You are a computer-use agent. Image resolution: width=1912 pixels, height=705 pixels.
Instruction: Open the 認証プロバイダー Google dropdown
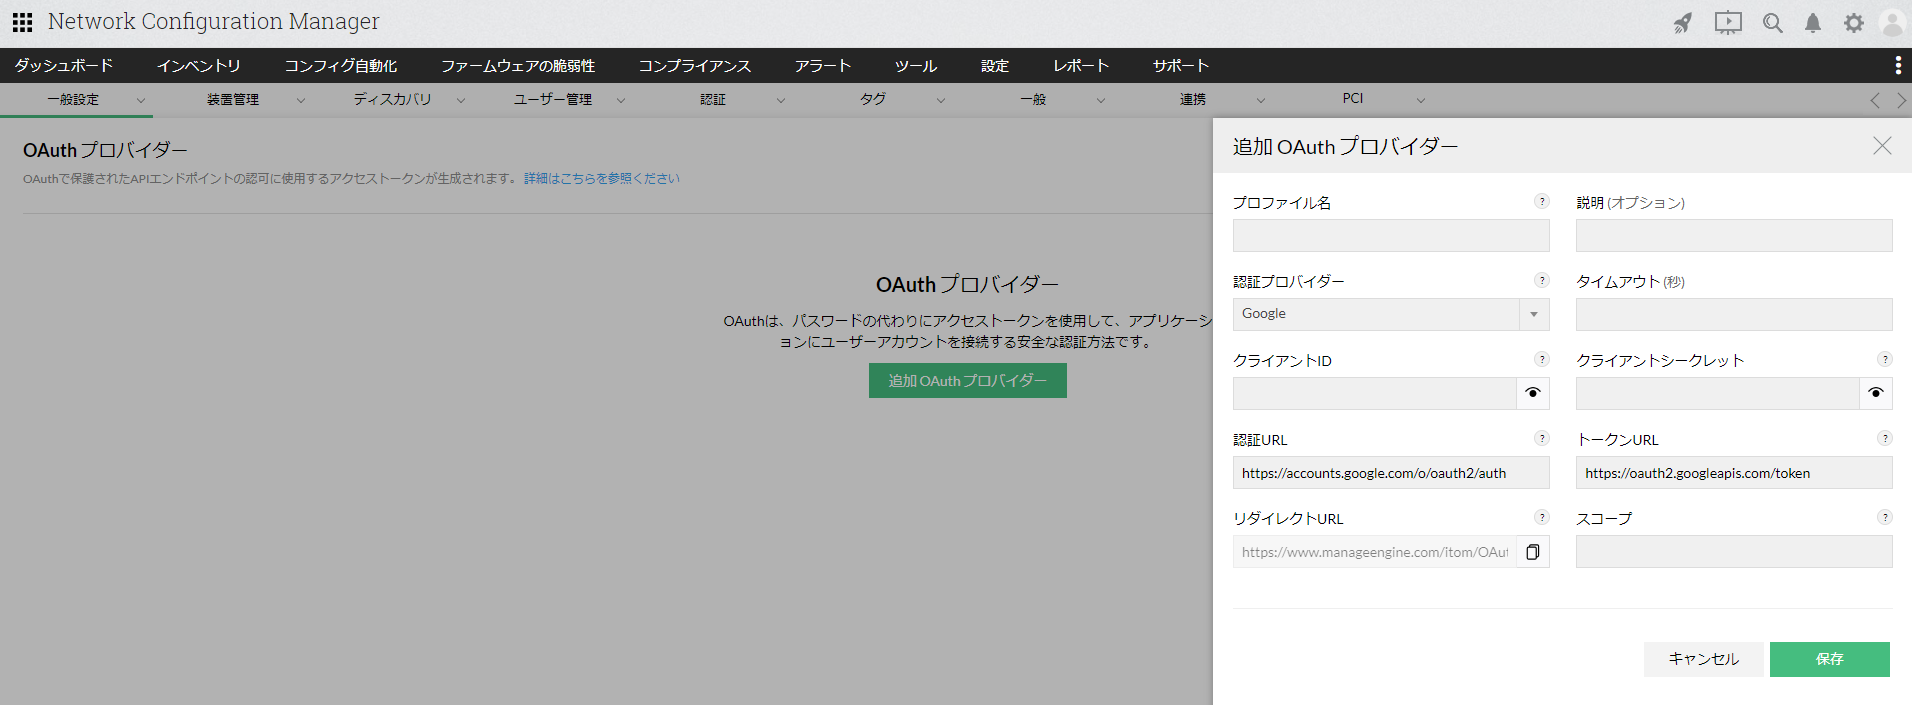1391,314
